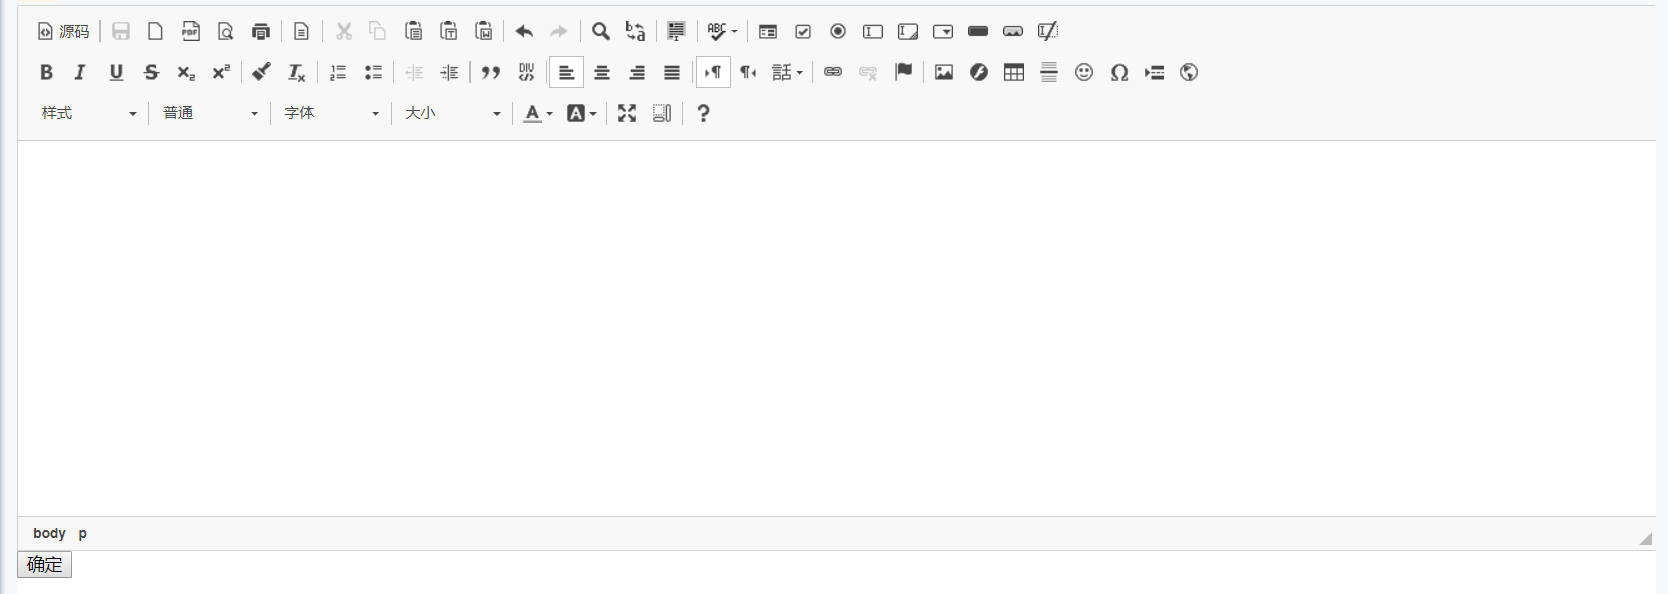Justify the text

click(x=672, y=73)
